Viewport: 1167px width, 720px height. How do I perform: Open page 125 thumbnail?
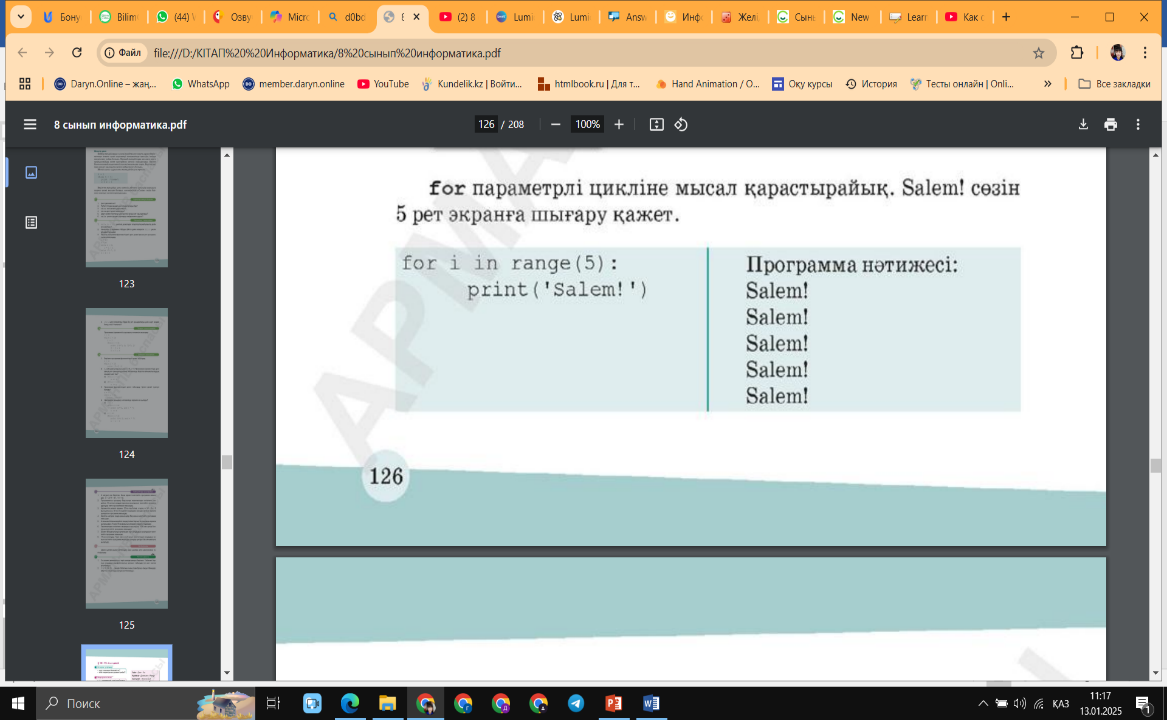(x=127, y=544)
